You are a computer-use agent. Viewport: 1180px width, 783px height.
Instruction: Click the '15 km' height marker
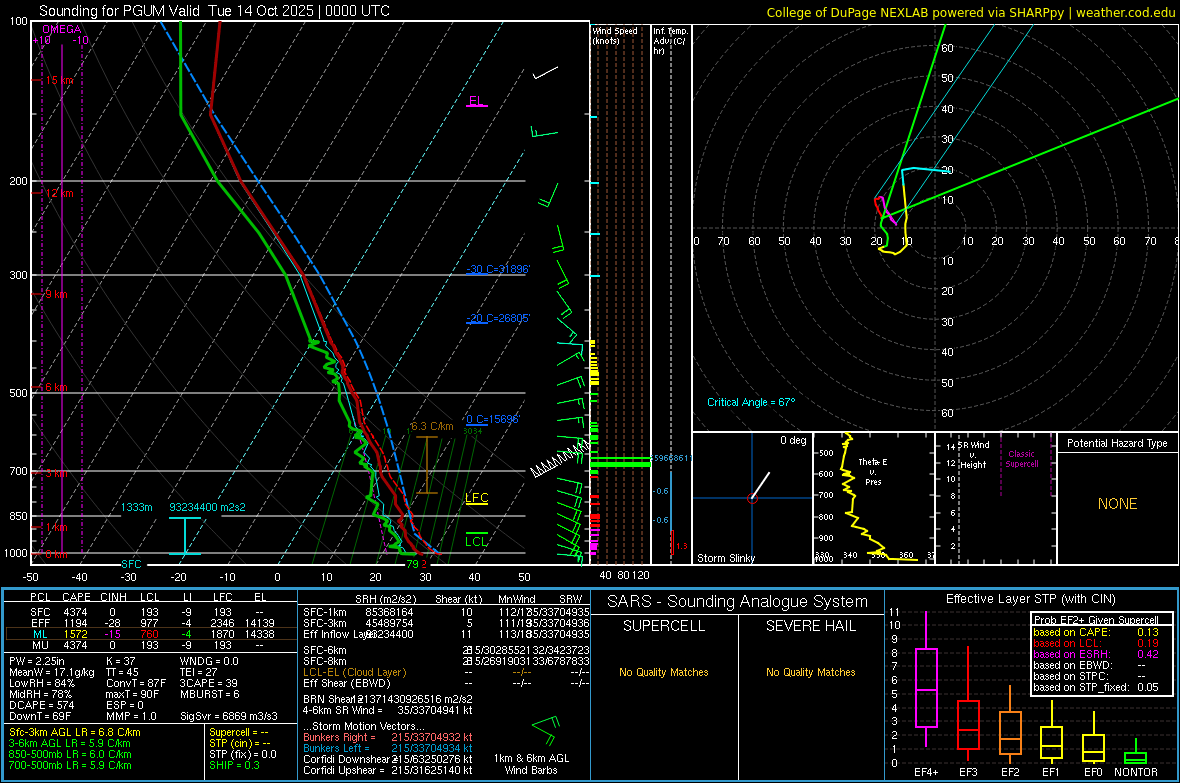point(60,80)
